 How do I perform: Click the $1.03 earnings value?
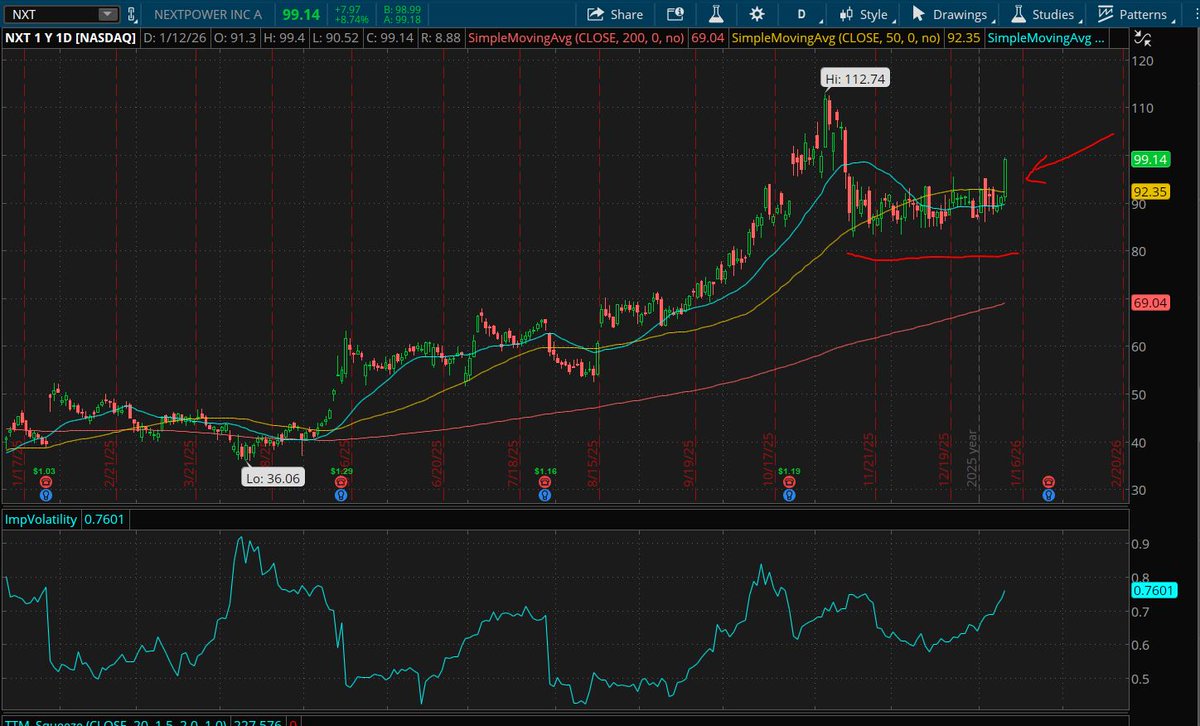coord(44,470)
